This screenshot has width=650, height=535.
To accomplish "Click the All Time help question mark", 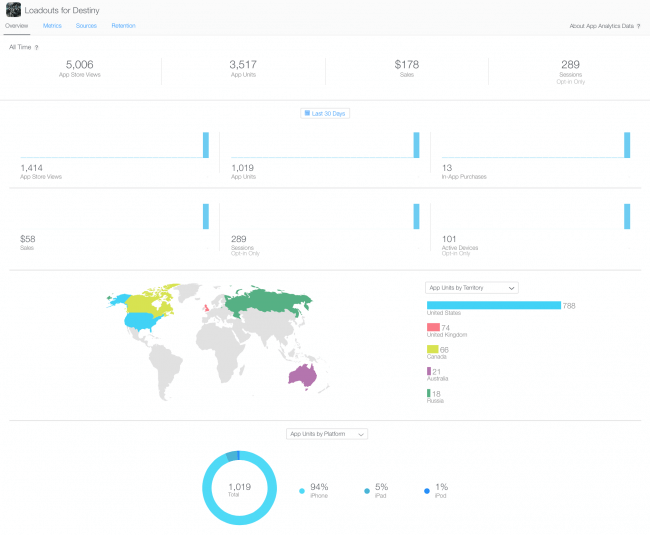I will point(36,48).
